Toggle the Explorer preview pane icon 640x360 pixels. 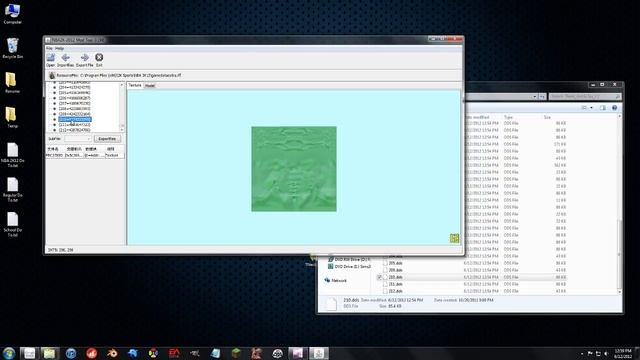[602, 108]
